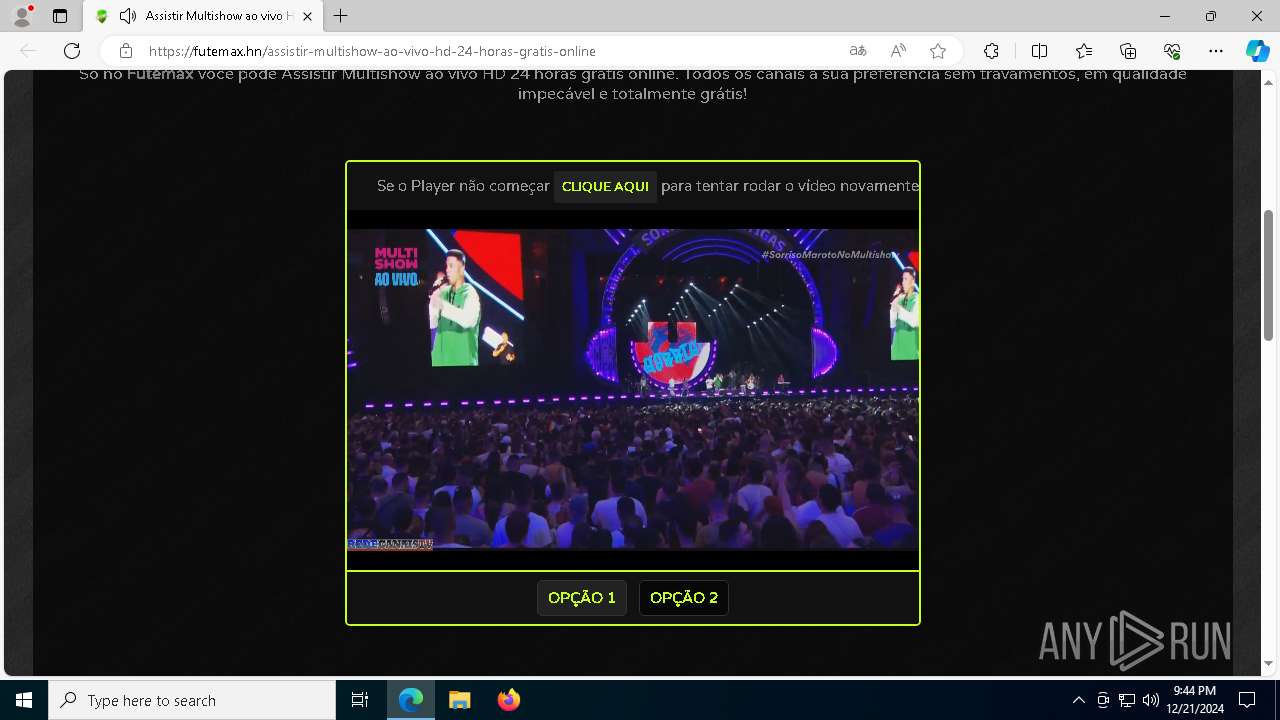Select OPÇÃO 1 player source

pos(582,598)
